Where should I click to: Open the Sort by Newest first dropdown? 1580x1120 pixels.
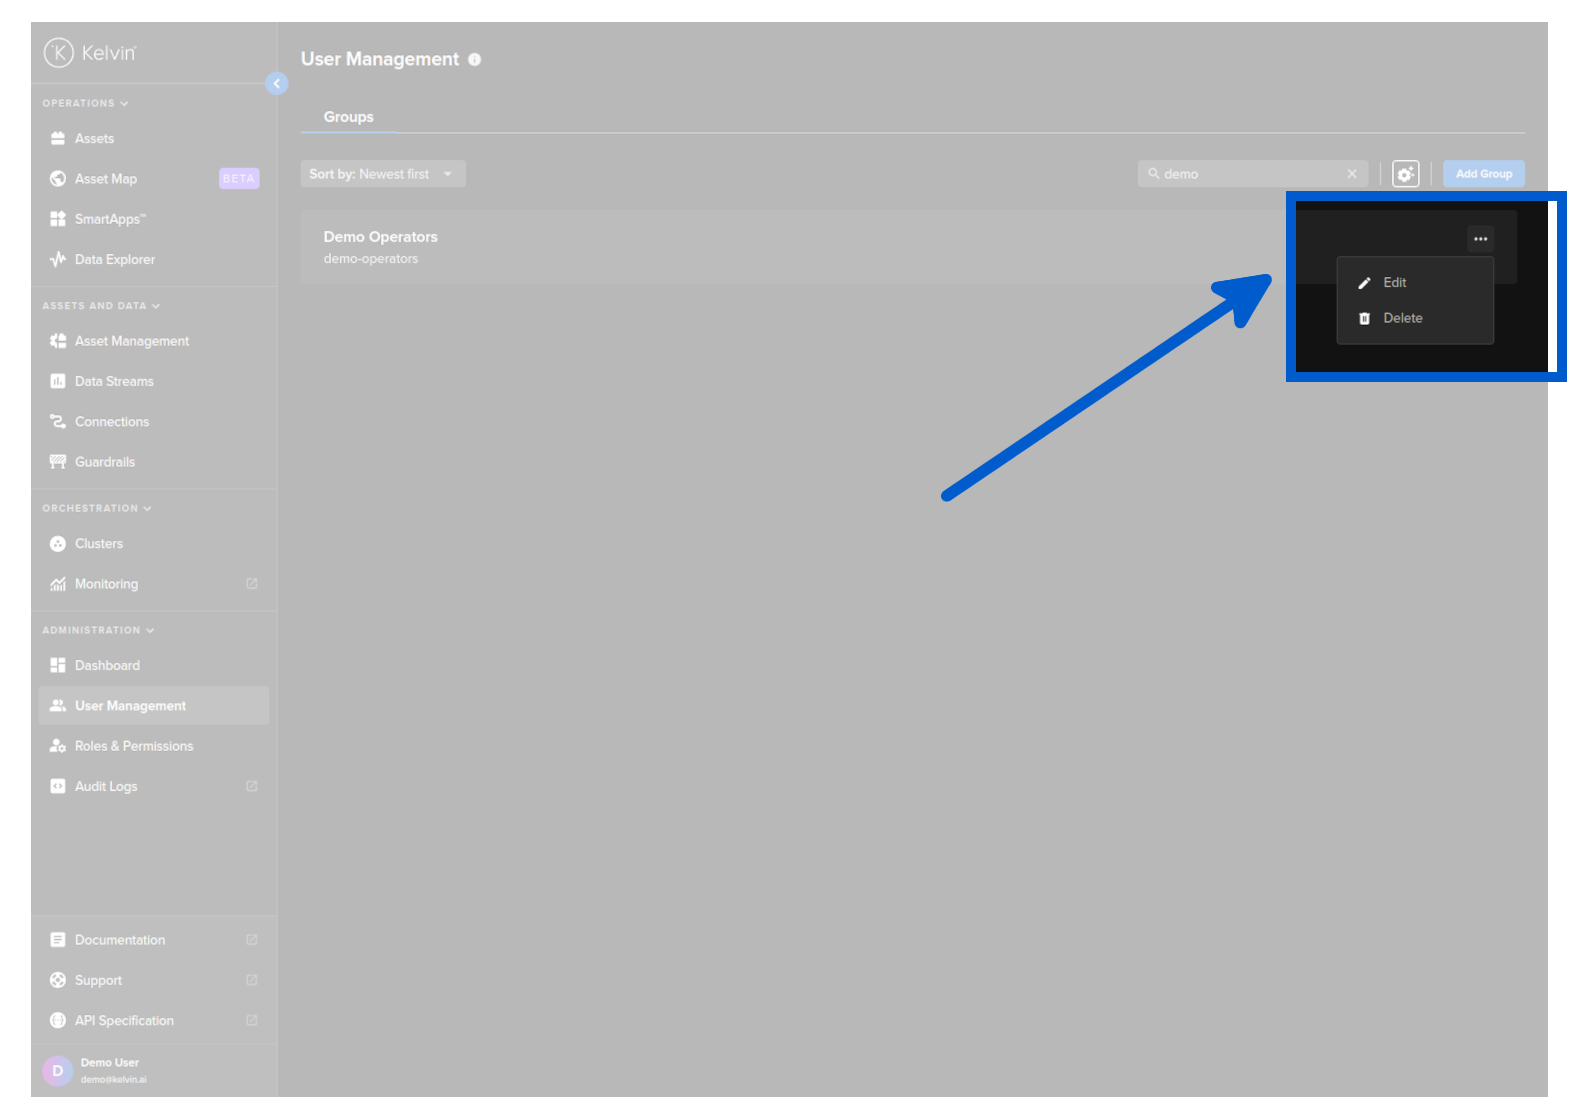click(x=382, y=174)
